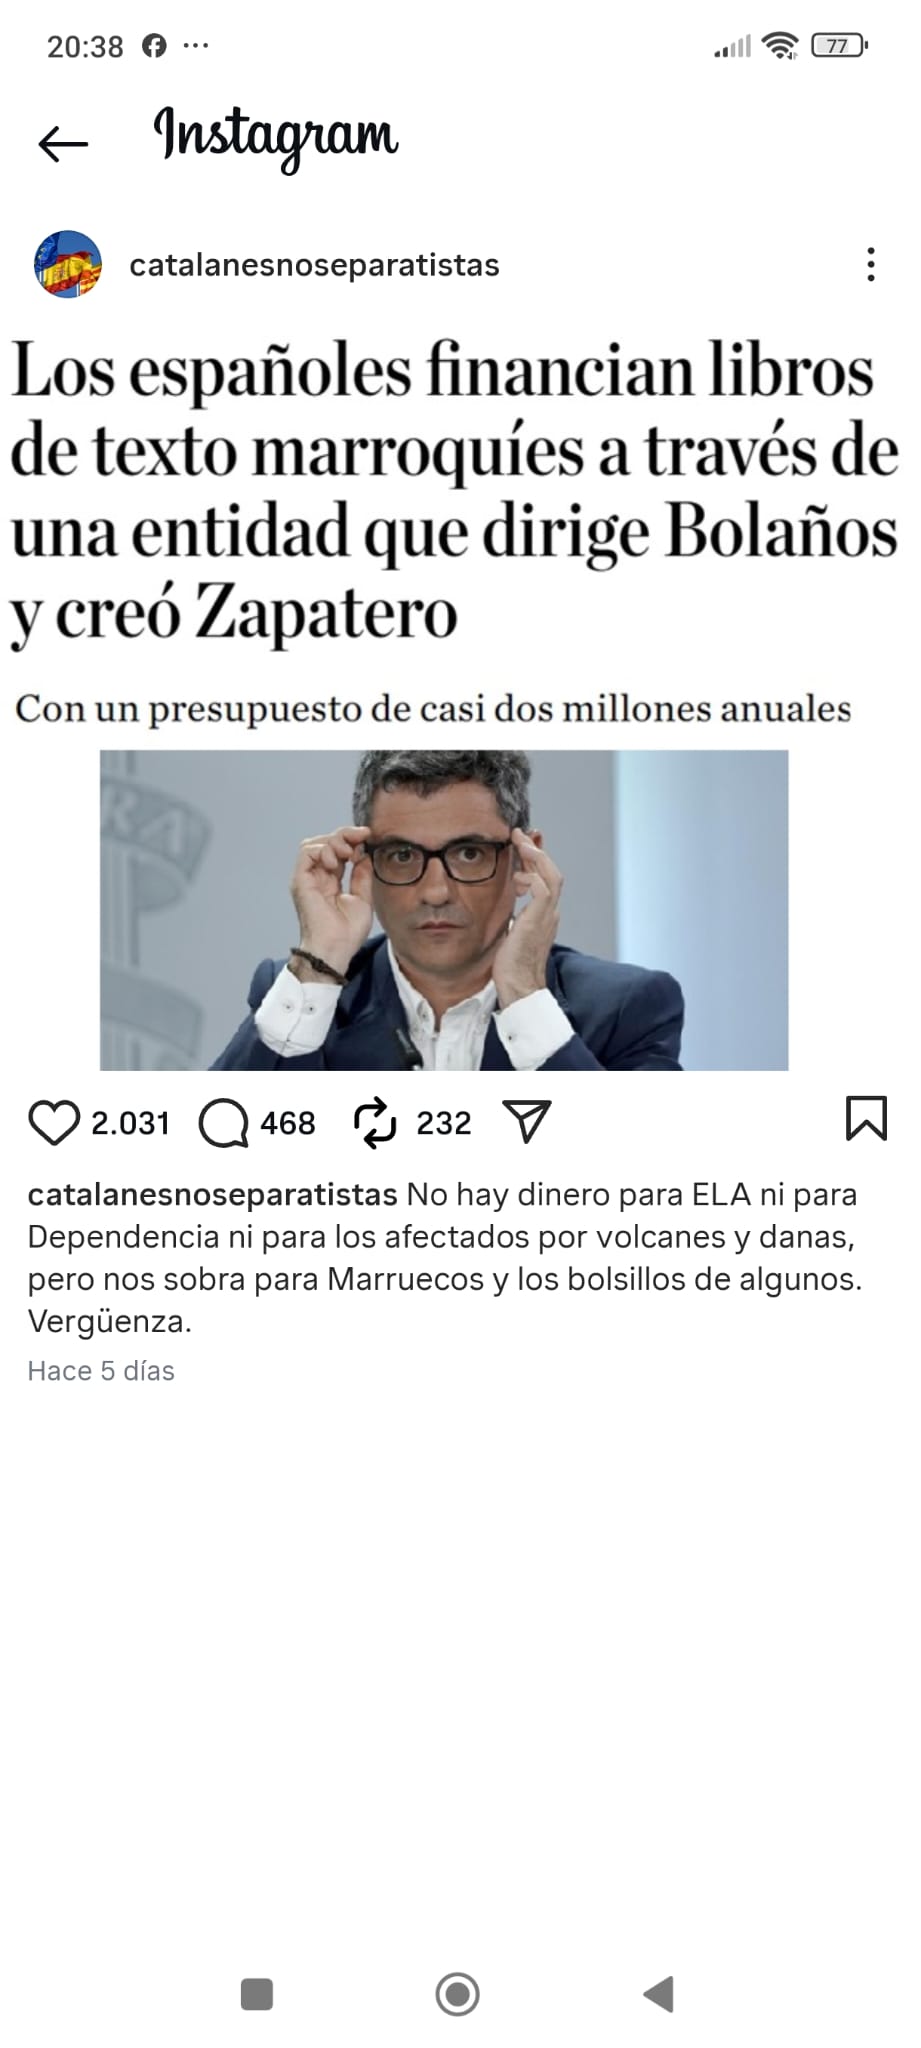Like the post with heart icon

click(53, 1122)
